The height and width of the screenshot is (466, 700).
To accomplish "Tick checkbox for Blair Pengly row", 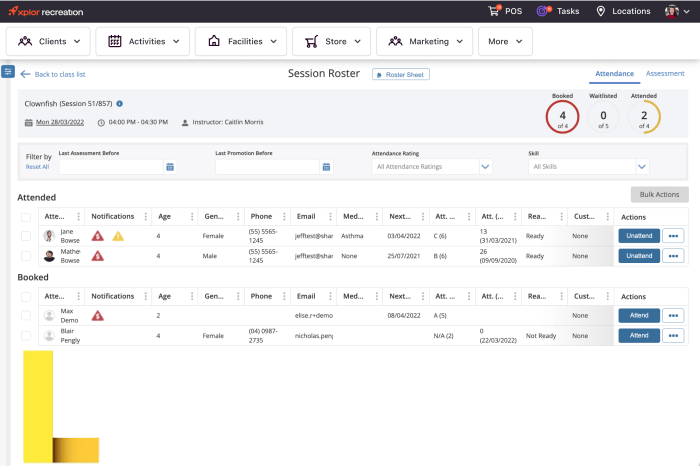I will click(x=26, y=335).
